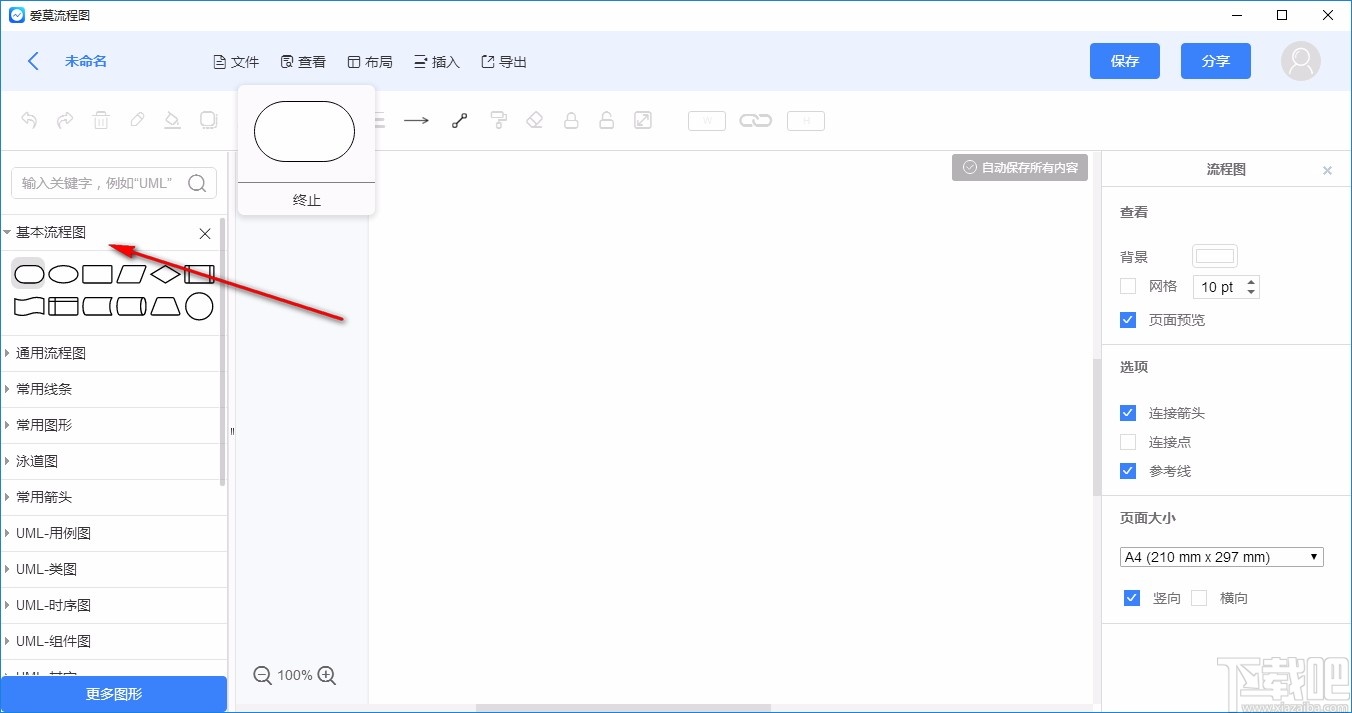
Task: Select the straight arrow connector icon
Action: (x=416, y=120)
